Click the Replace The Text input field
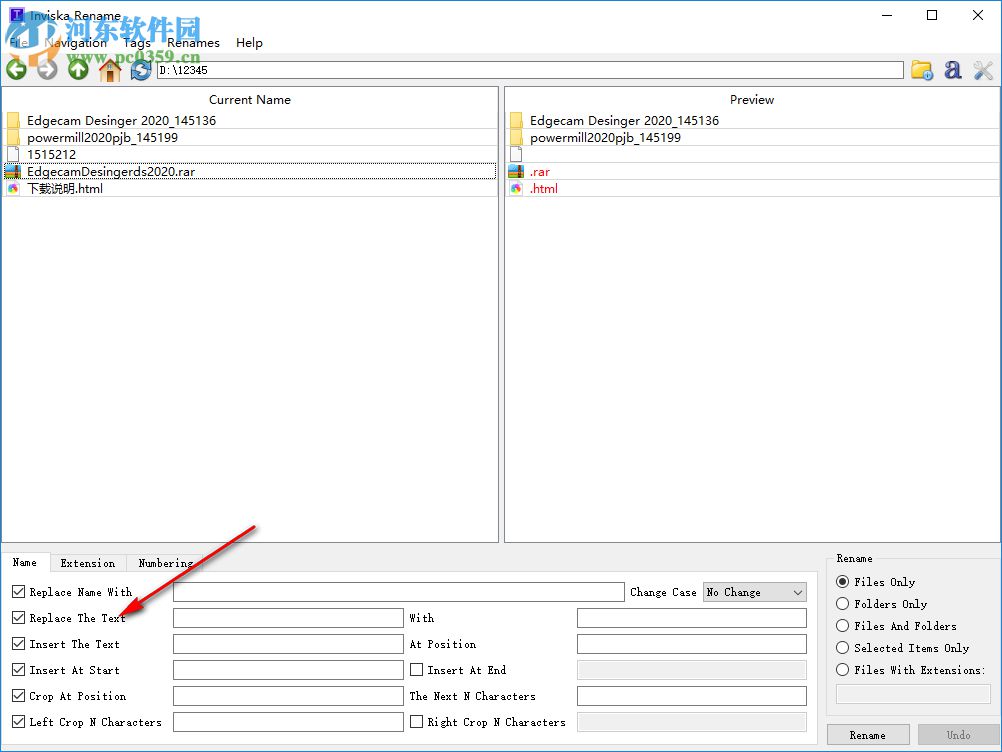The height and width of the screenshot is (752, 1002). (x=288, y=618)
